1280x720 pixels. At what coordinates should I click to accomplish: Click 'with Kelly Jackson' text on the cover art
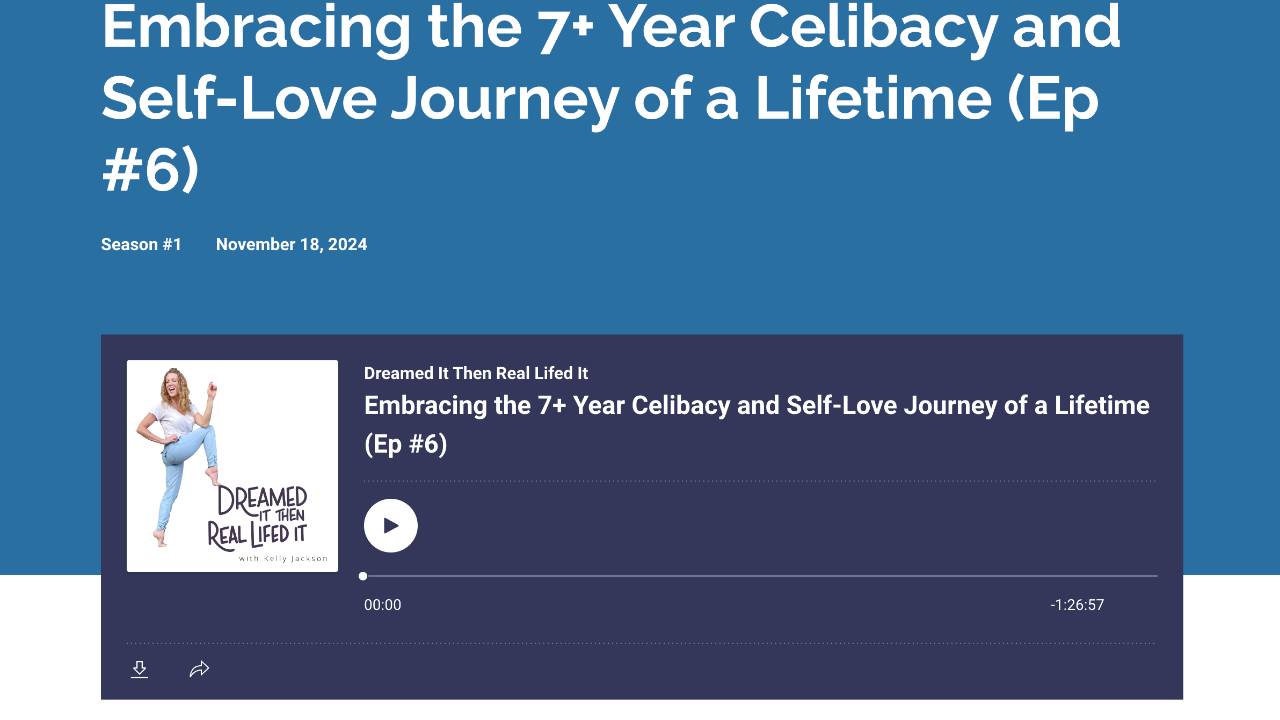click(x=283, y=559)
